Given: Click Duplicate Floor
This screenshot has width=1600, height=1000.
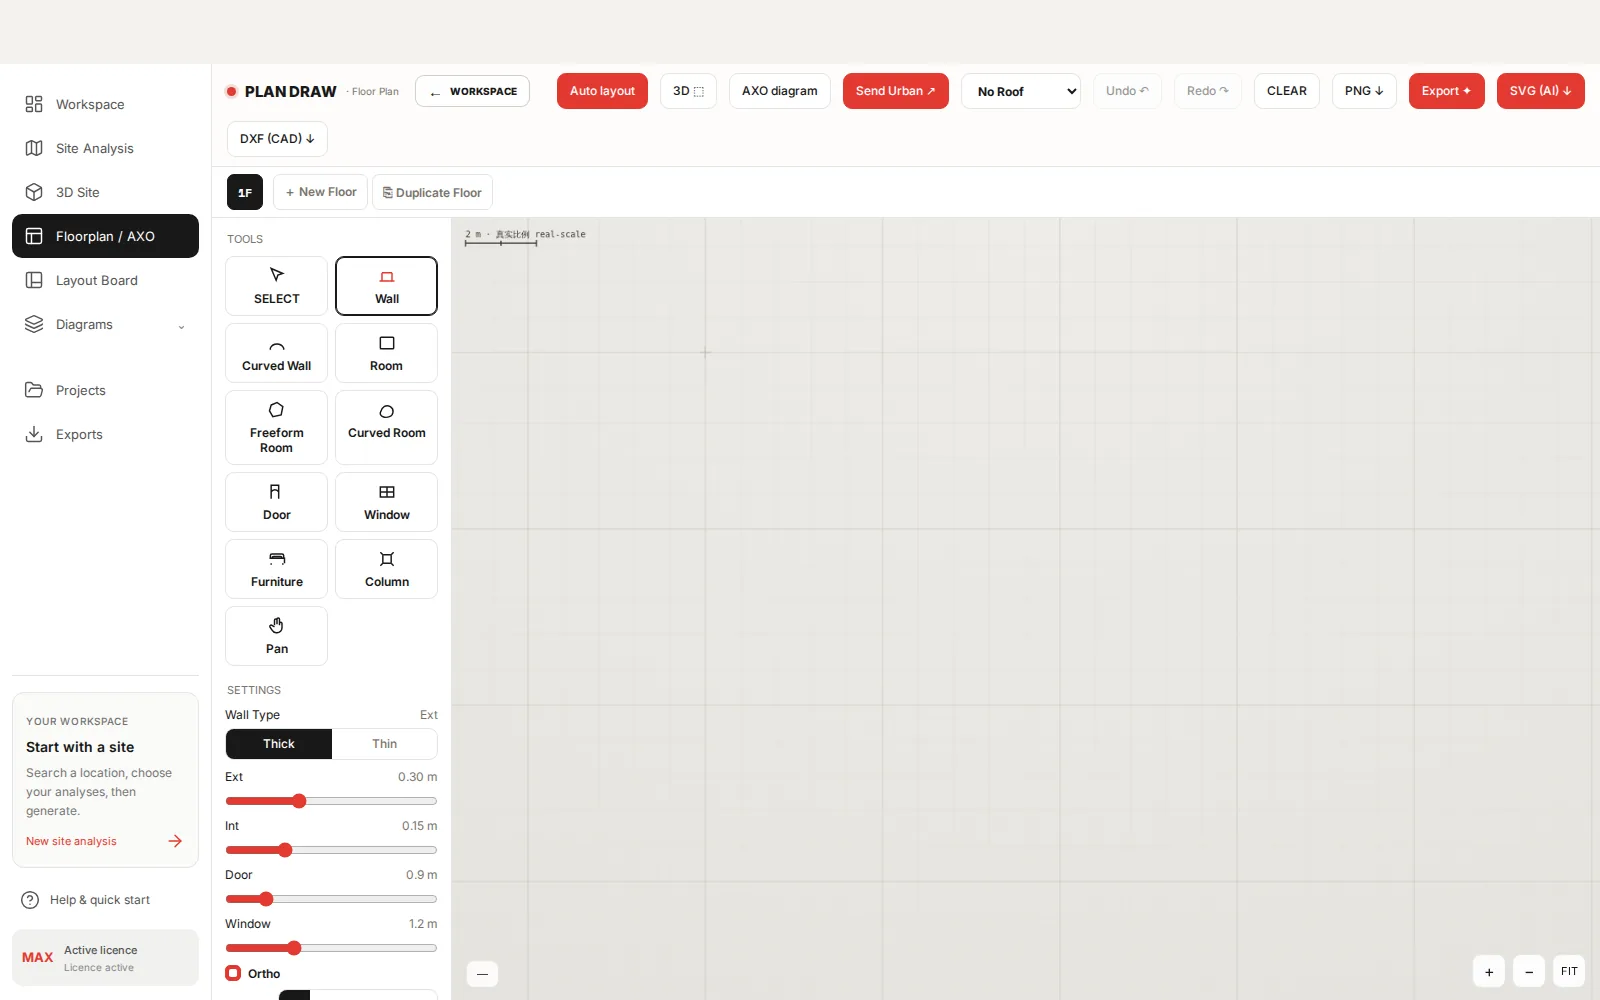Looking at the screenshot, I should 432,192.
